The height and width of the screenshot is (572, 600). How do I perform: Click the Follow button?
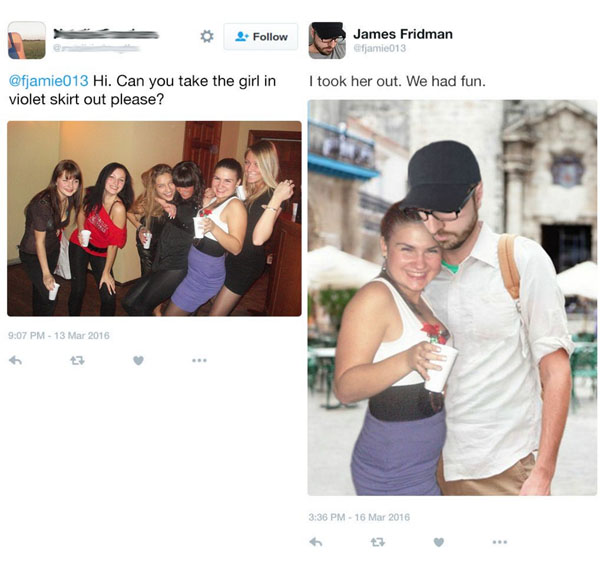(x=261, y=37)
